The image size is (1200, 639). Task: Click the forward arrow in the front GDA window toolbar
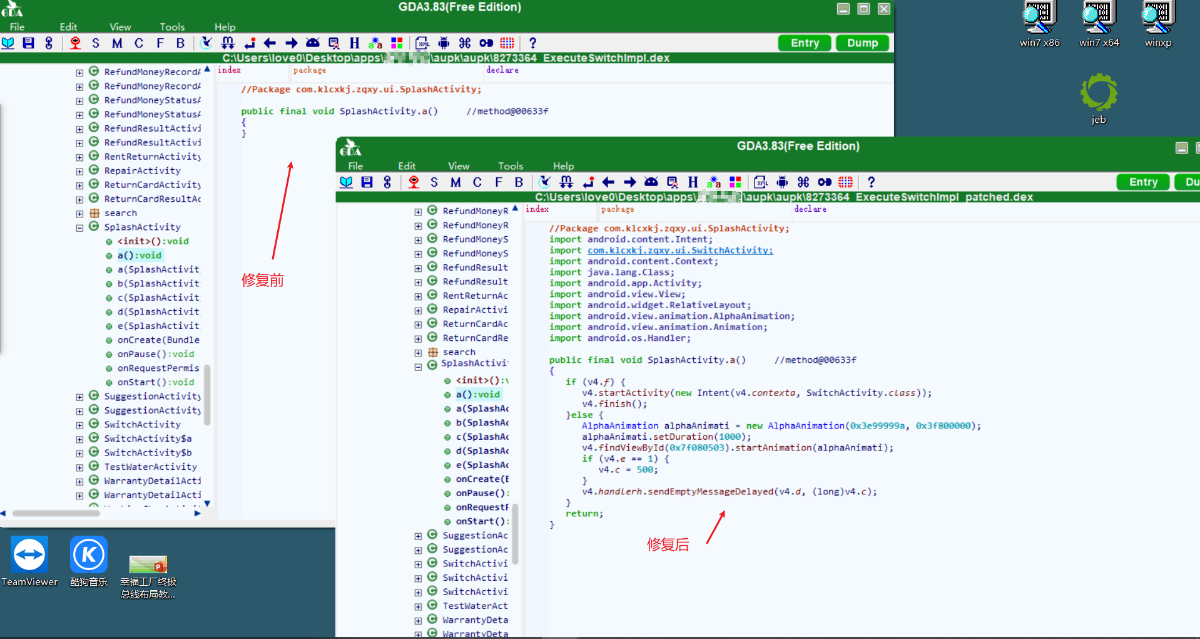point(630,182)
